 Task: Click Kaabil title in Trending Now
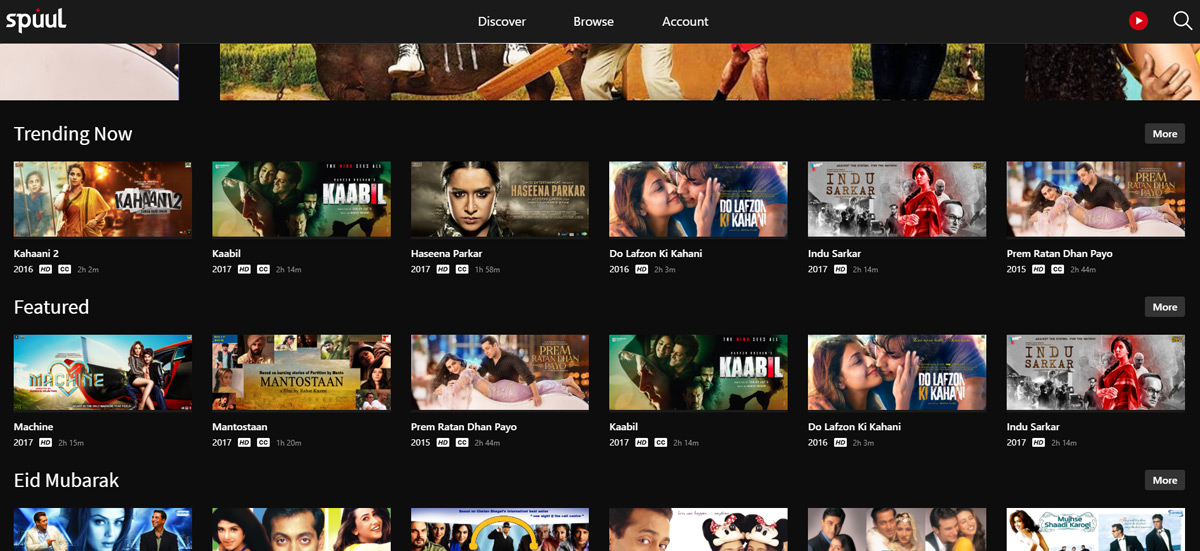coord(225,254)
